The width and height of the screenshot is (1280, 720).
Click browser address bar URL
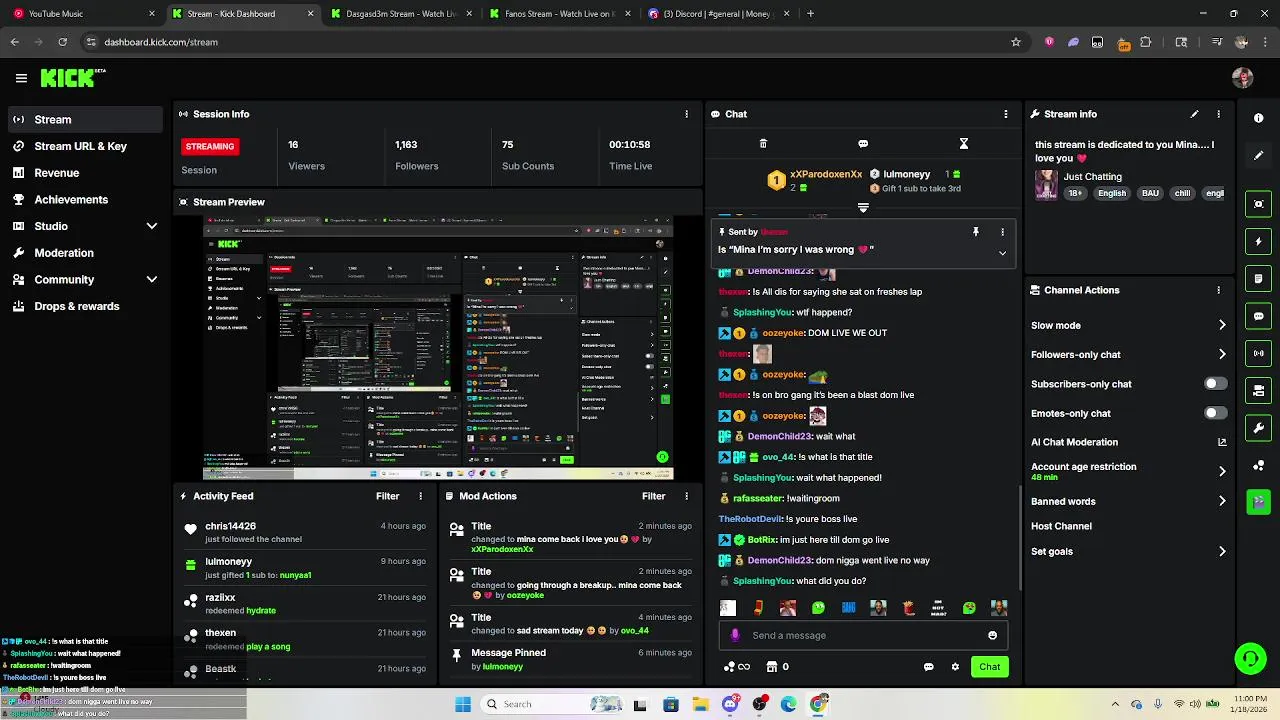point(161,42)
